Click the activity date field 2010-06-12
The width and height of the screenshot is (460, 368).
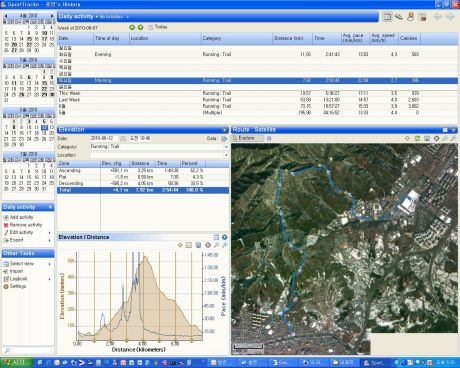105,138
